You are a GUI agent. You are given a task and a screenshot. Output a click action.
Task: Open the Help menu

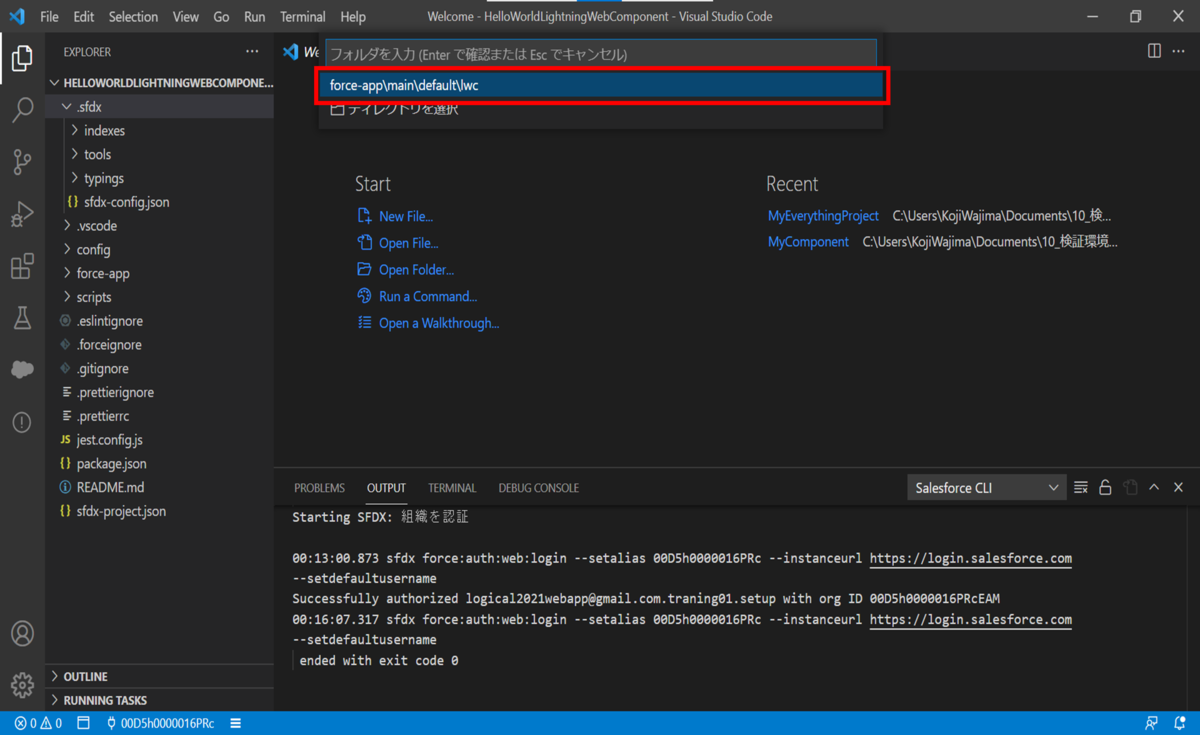[x=353, y=17]
